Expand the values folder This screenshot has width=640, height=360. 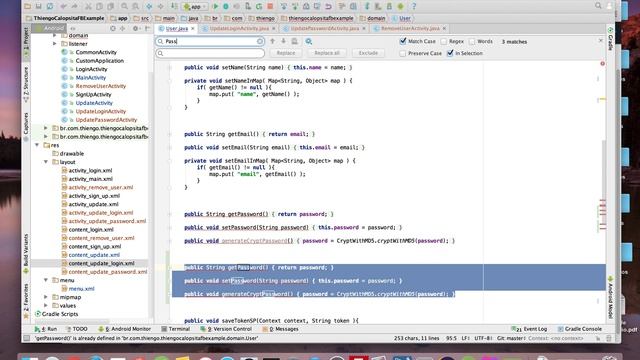[x=46, y=305]
